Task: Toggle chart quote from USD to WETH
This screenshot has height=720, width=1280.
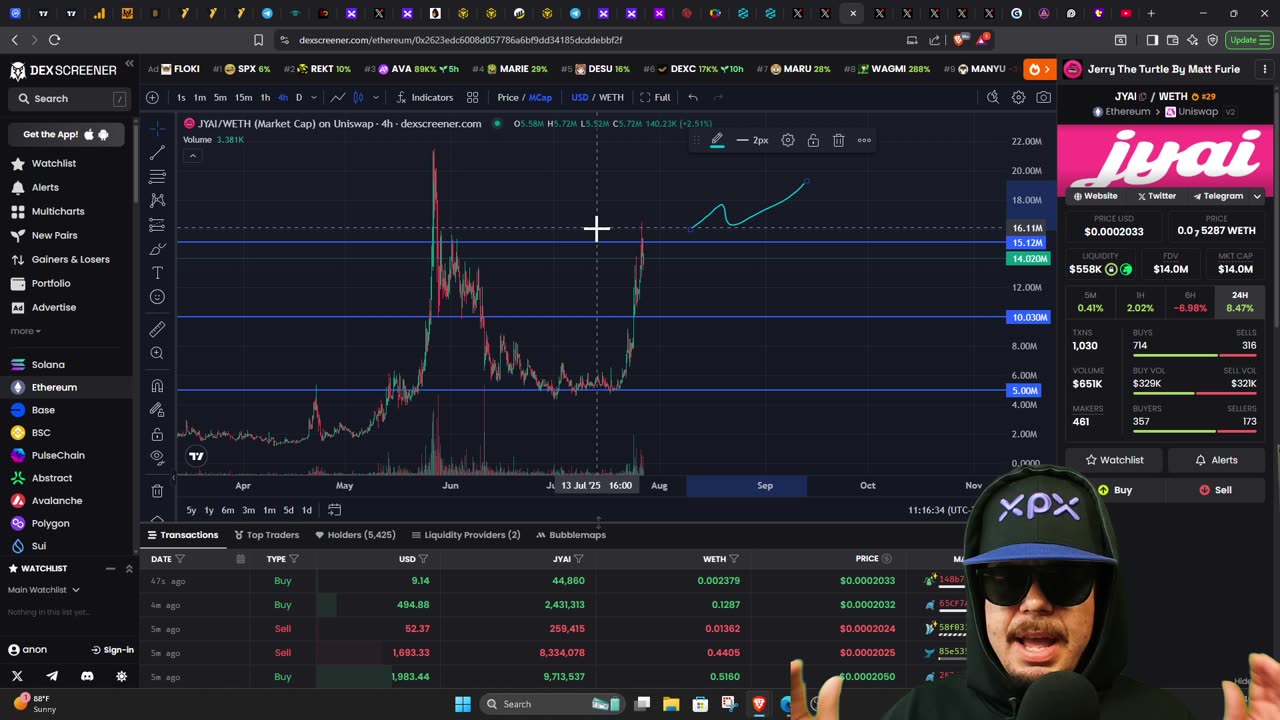Action: pyautogui.click(x=611, y=97)
